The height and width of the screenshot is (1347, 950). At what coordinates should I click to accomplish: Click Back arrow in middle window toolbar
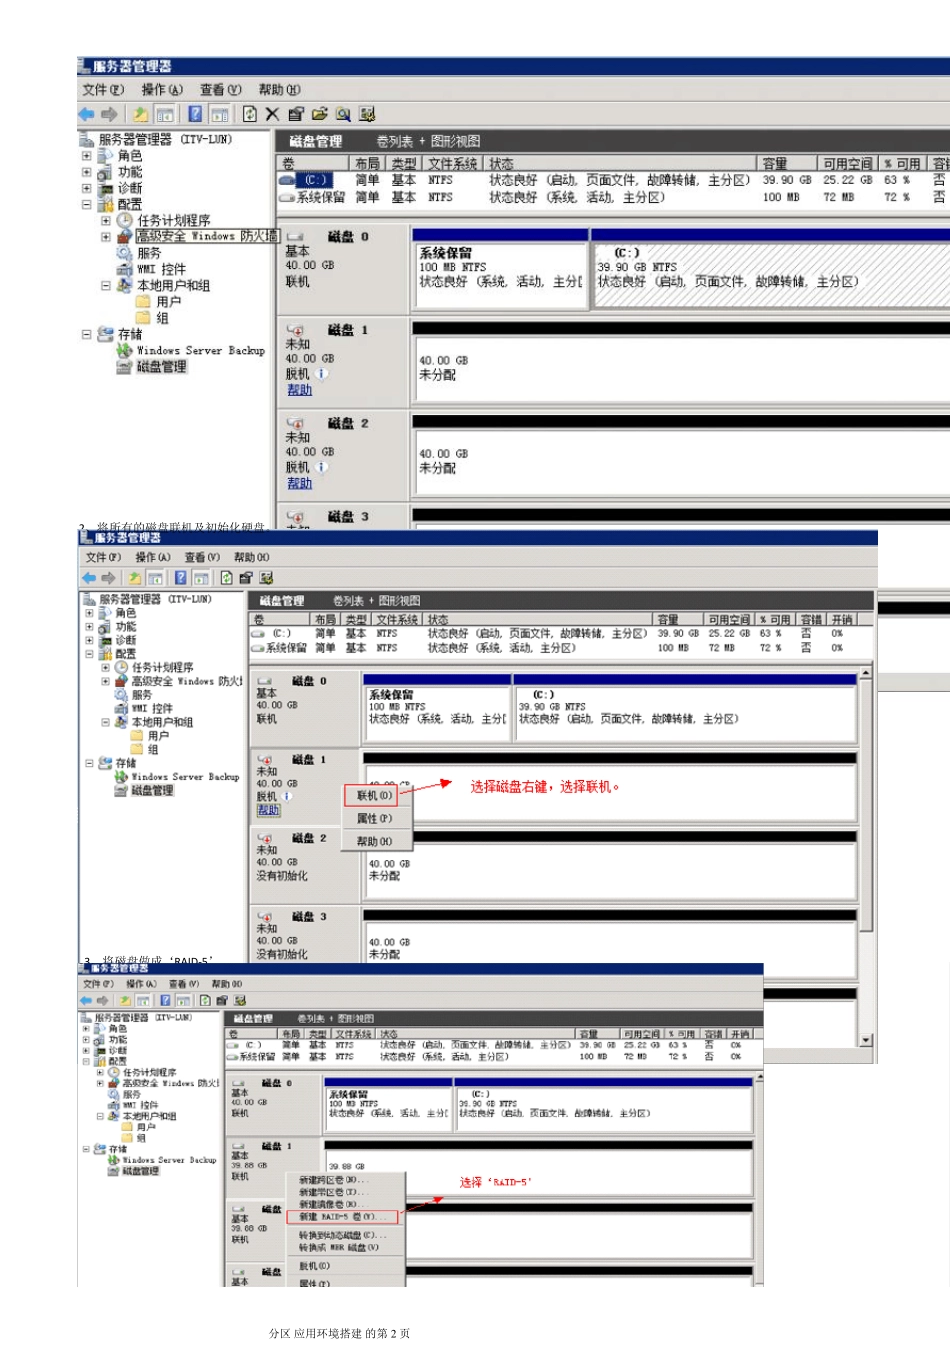point(89,578)
